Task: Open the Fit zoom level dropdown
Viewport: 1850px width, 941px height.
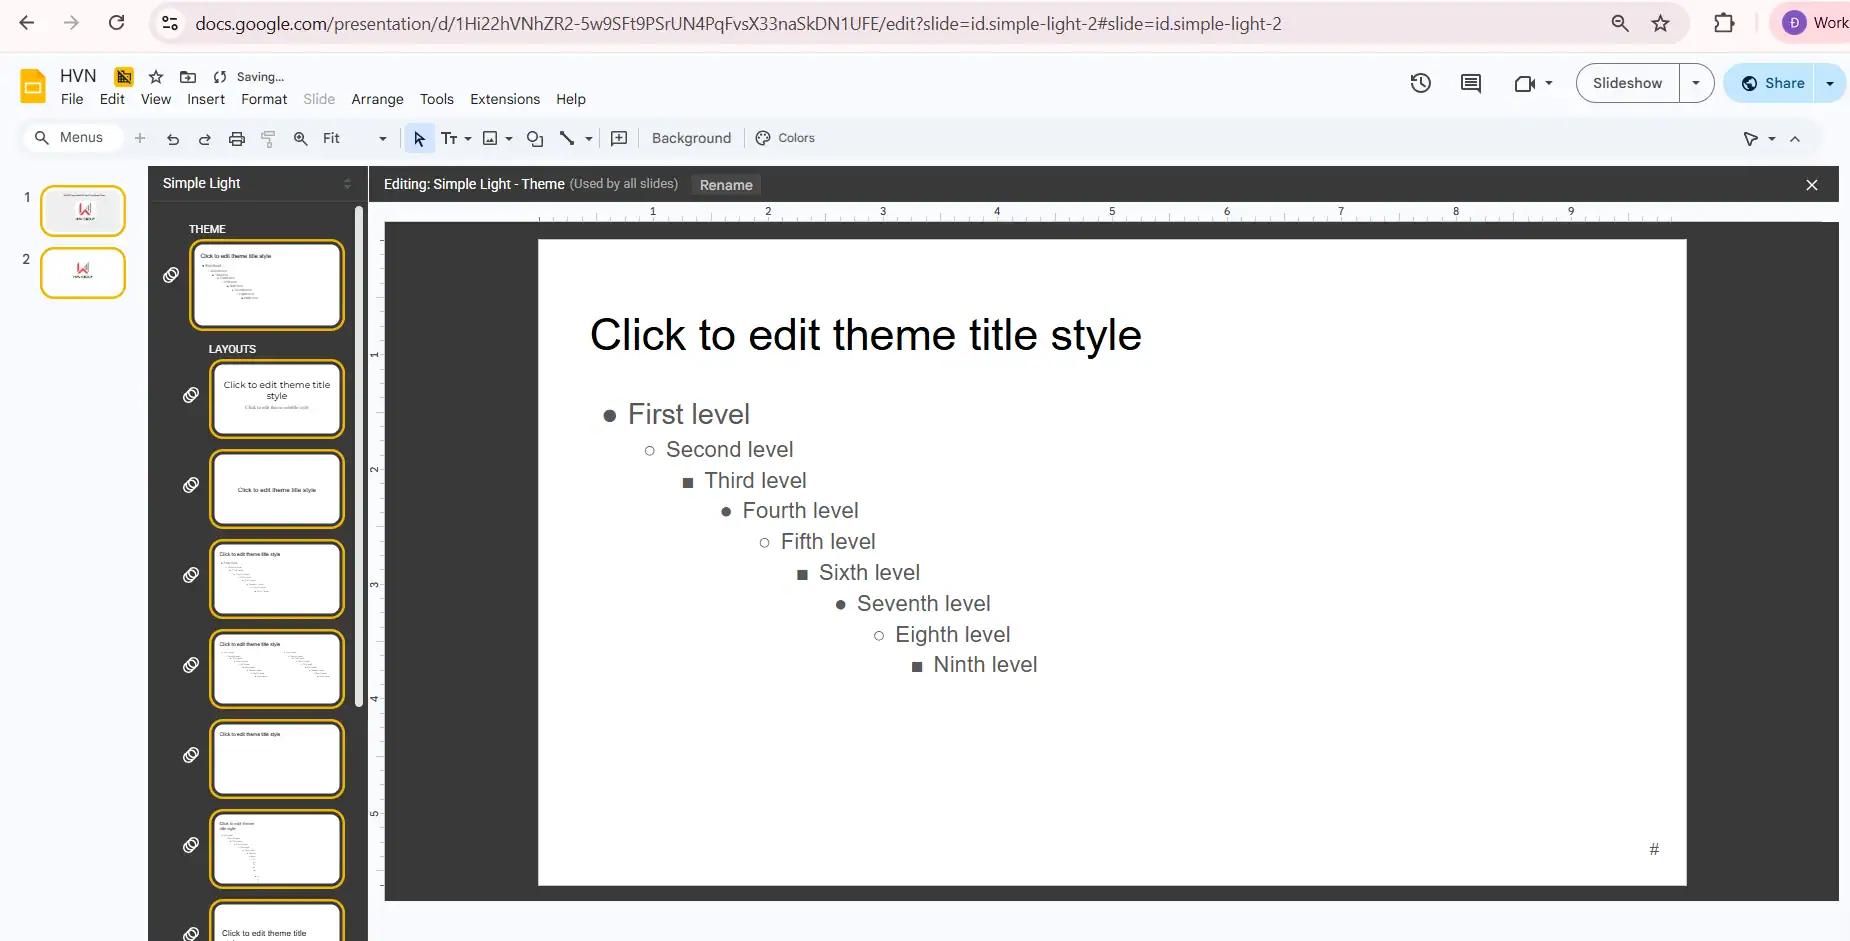Action: coord(354,139)
